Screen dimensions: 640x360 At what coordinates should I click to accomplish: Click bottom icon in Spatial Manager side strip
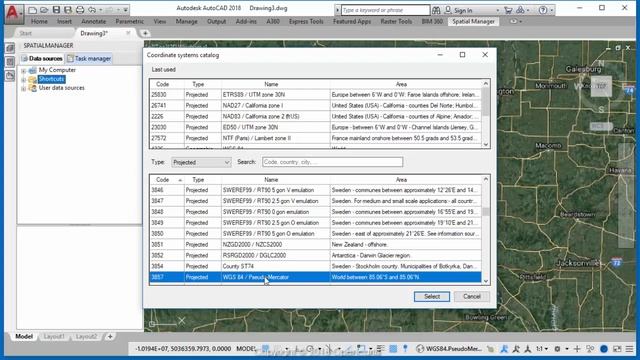coord(10,76)
